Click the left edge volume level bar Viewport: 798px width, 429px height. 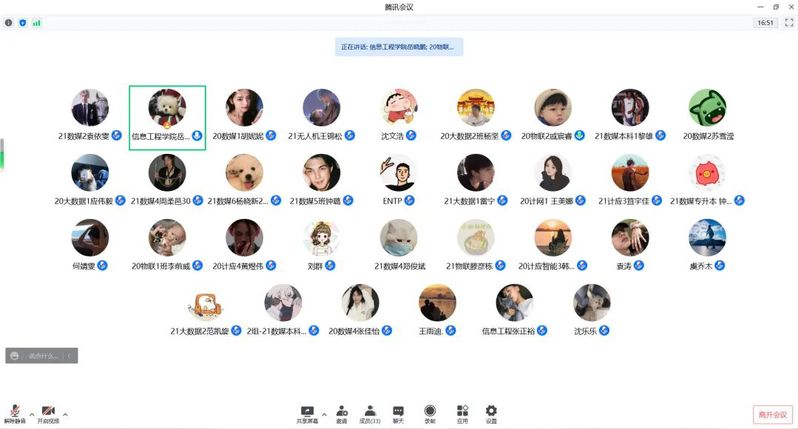(x=2, y=154)
